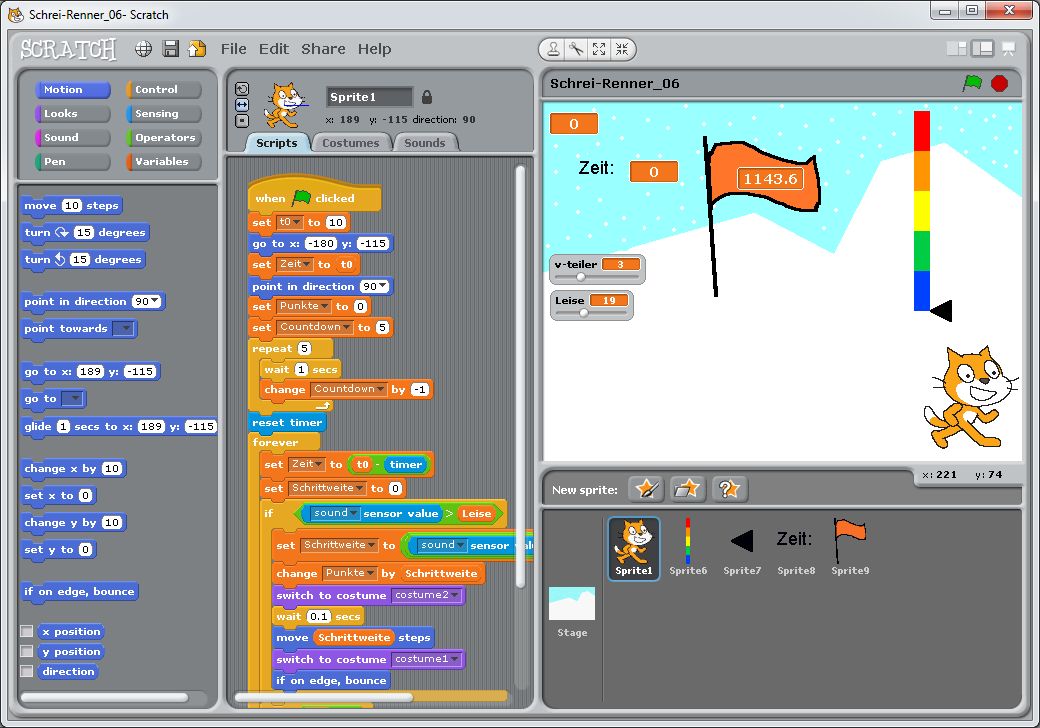
Task: Open the costume2 dropdown in the script
Action: 456,596
